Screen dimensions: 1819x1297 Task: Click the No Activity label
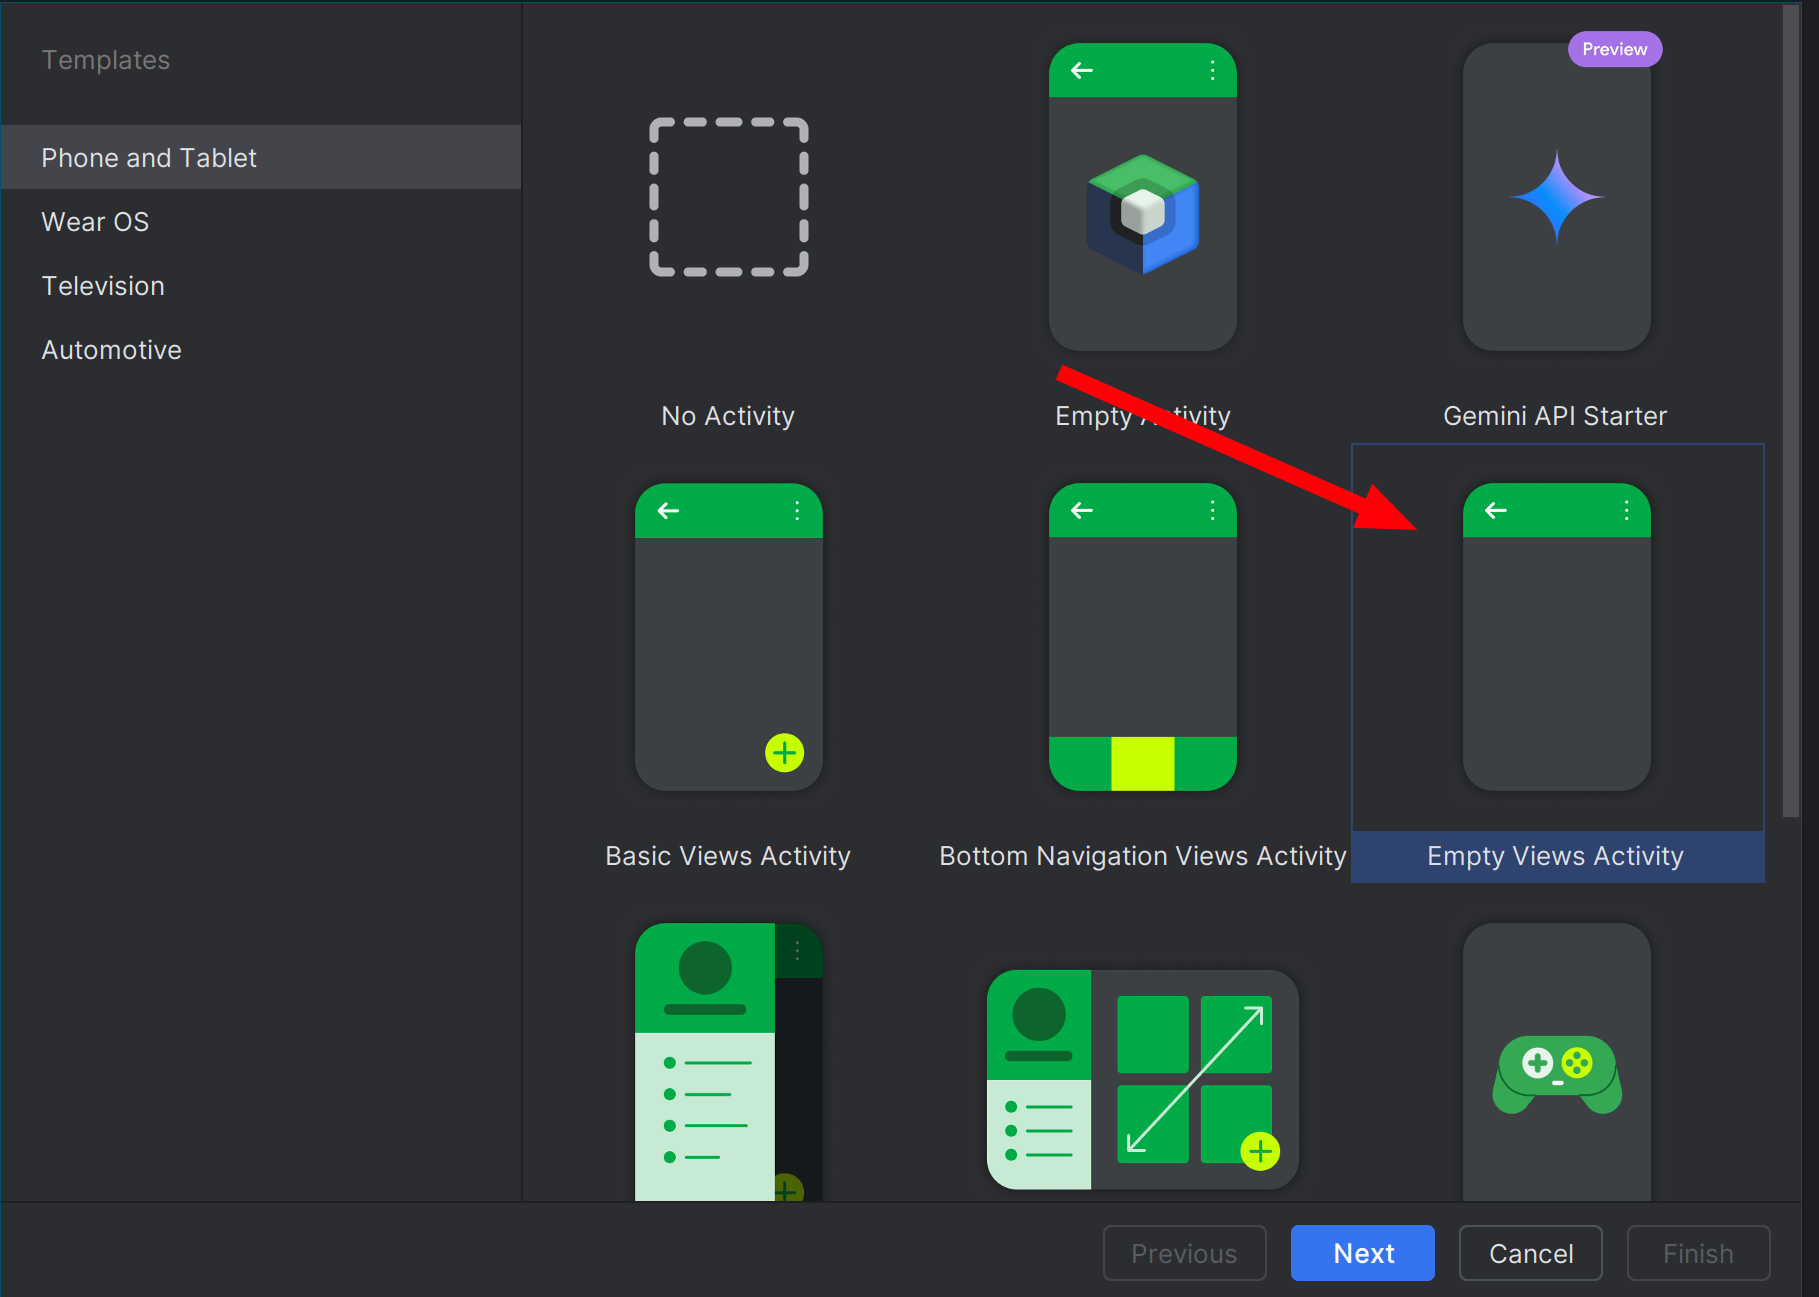click(728, 416)
